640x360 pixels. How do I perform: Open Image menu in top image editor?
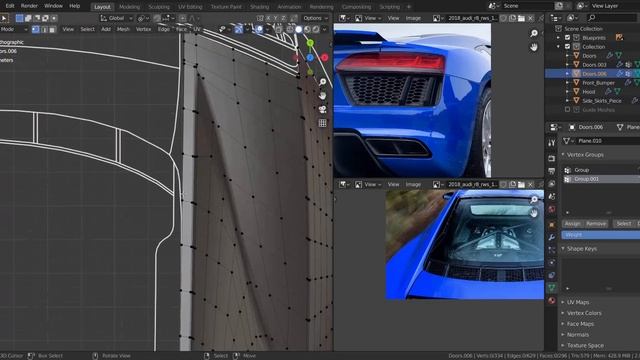click(413, 18)
